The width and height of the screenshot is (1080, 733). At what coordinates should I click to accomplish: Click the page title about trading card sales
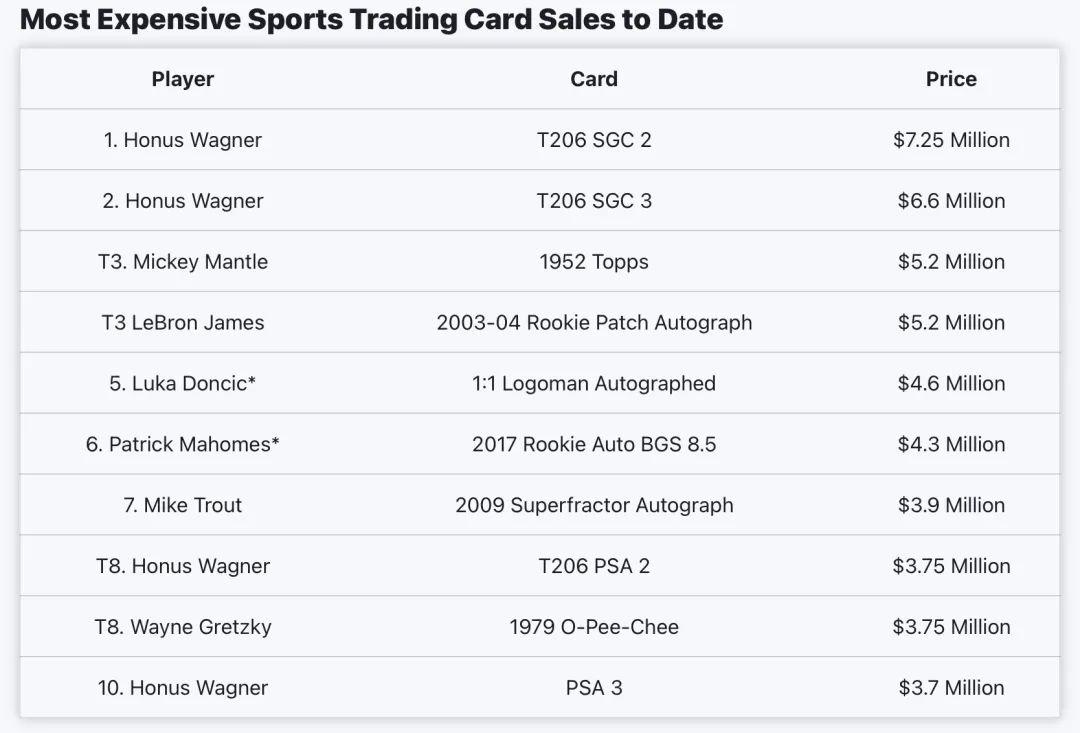click(371, 19)
